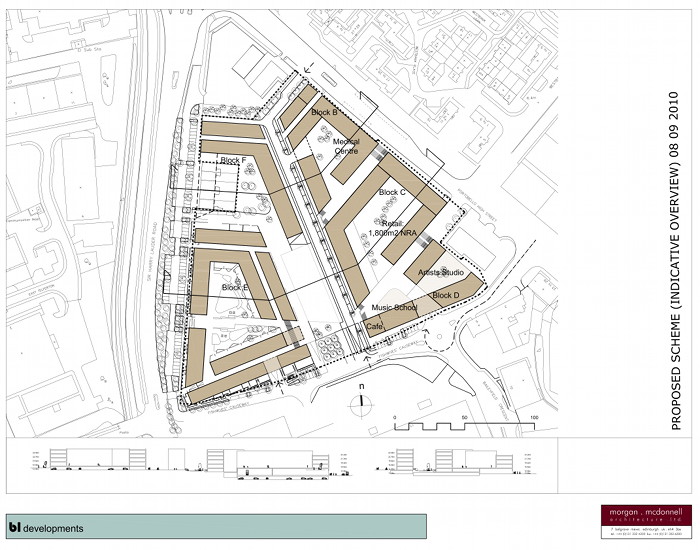Click the 'PROPOSED SCHEME (INDICATIVE OVERVIEW)' vertical title
Image resolution: width=700 pixels, height=550 pixels.
675,296
